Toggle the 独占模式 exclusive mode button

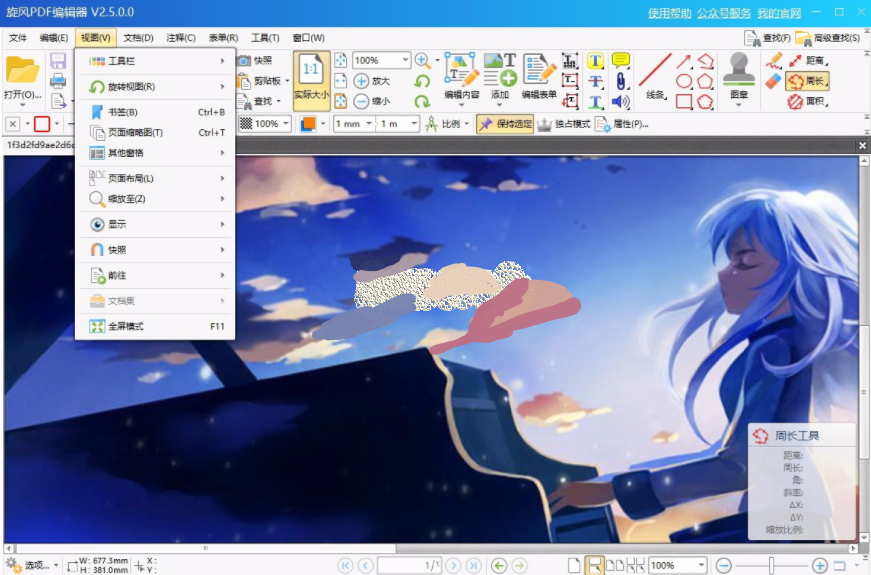tap(564, 124)
